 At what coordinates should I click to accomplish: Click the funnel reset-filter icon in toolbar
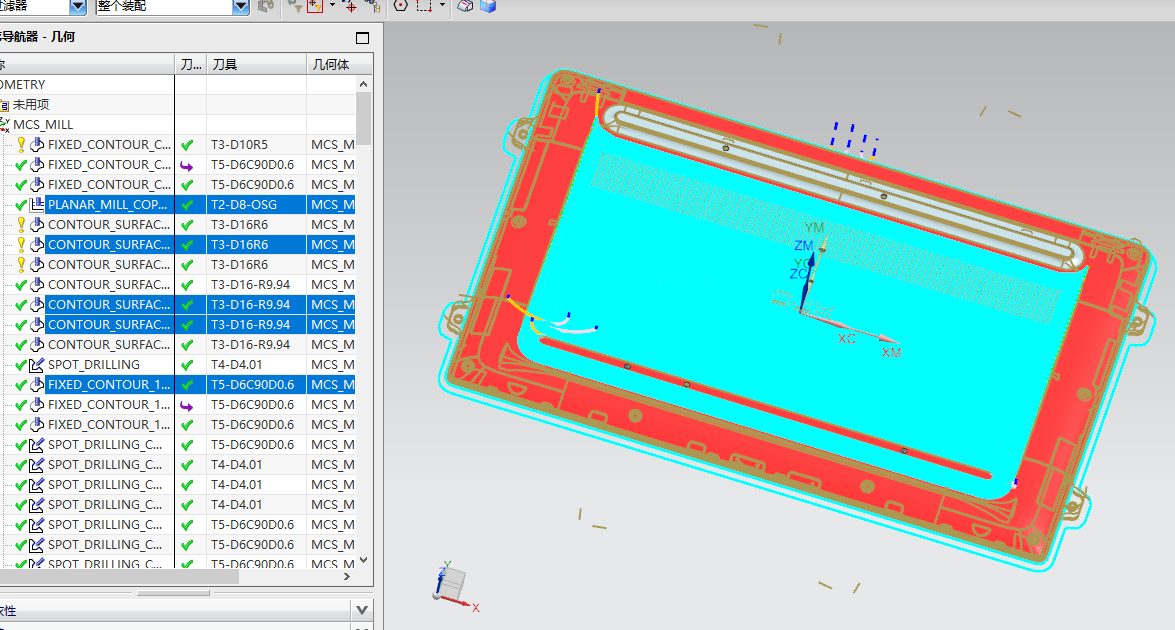click(295, 7)
